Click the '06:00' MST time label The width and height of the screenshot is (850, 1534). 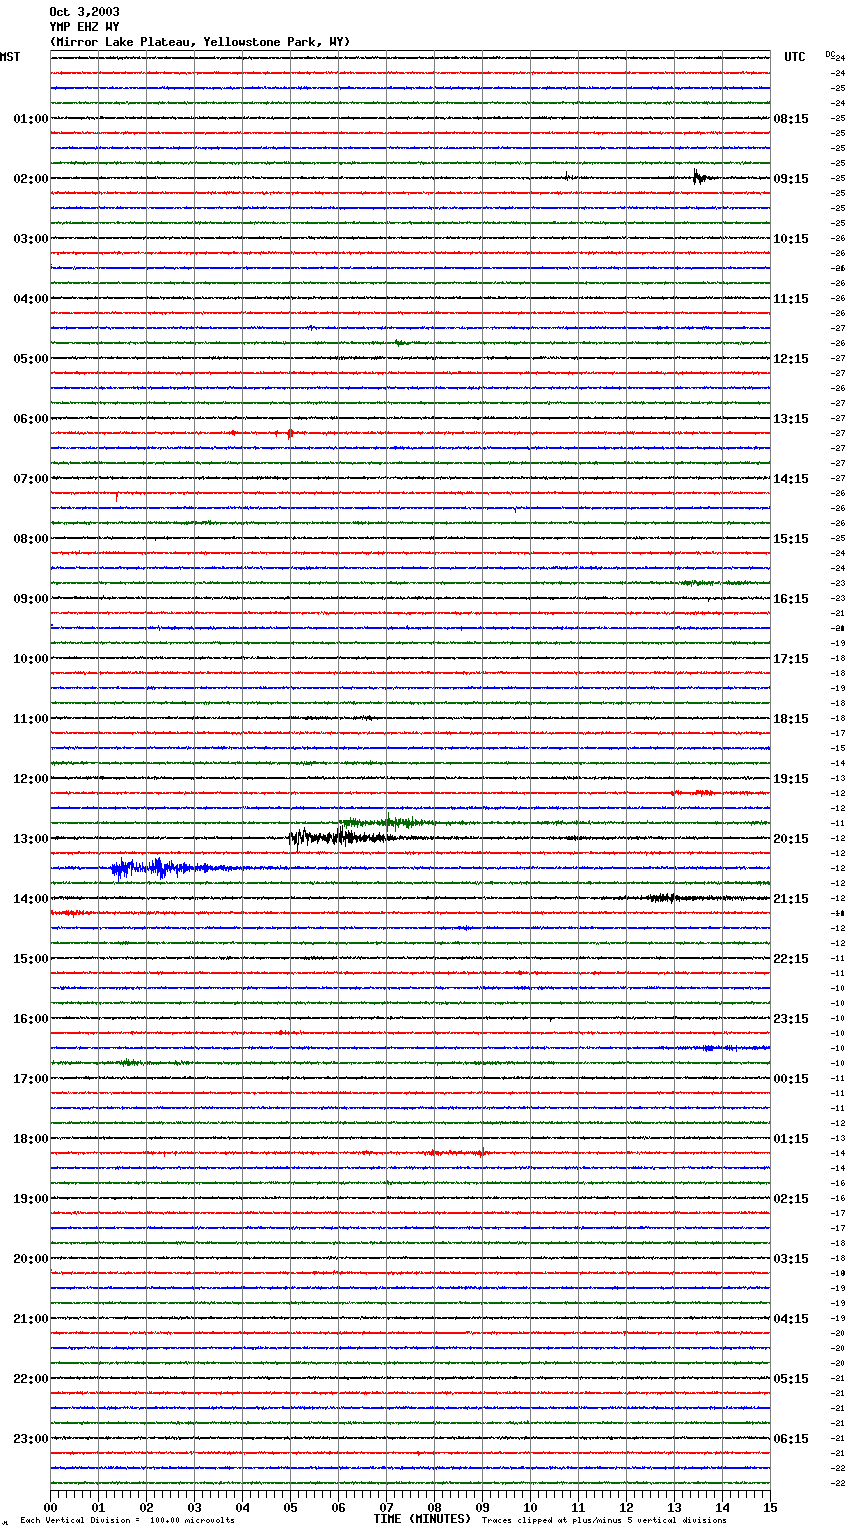[31, 419]
